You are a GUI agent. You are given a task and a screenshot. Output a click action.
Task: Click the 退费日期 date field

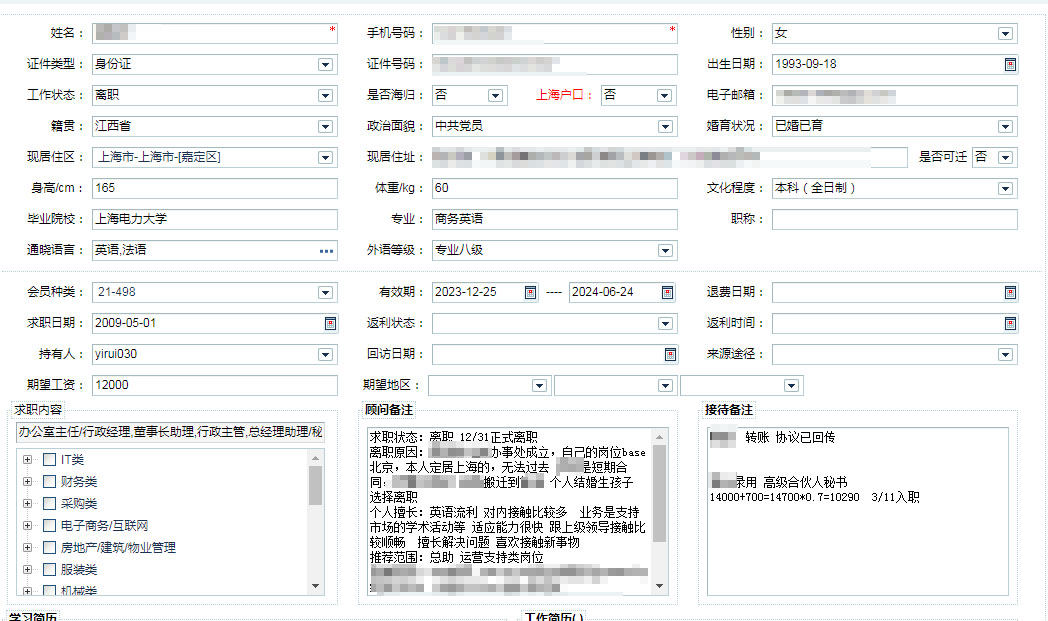(x=895, y=292)
